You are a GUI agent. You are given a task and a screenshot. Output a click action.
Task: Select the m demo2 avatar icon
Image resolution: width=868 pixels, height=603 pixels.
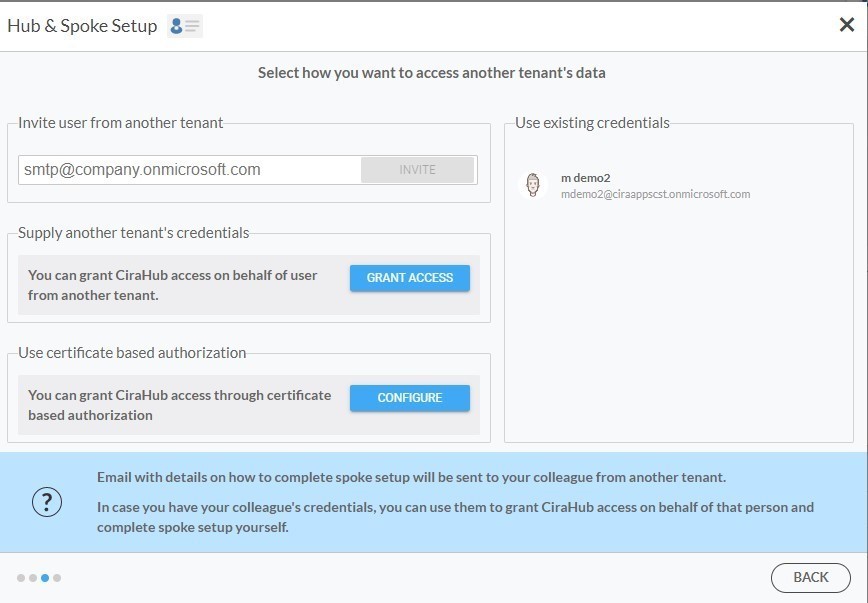click(x=533, y=185)
